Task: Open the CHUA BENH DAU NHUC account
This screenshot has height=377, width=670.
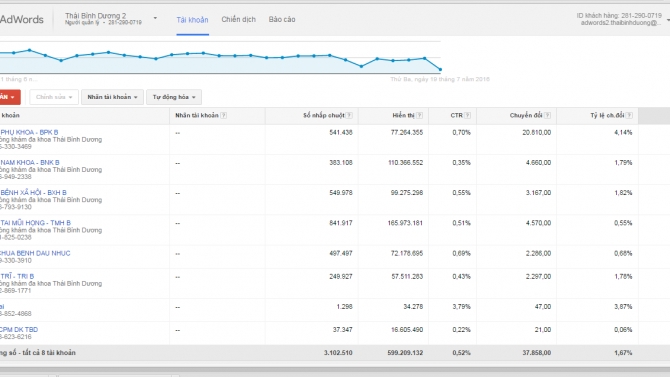Action: click(x=35, y=253)
